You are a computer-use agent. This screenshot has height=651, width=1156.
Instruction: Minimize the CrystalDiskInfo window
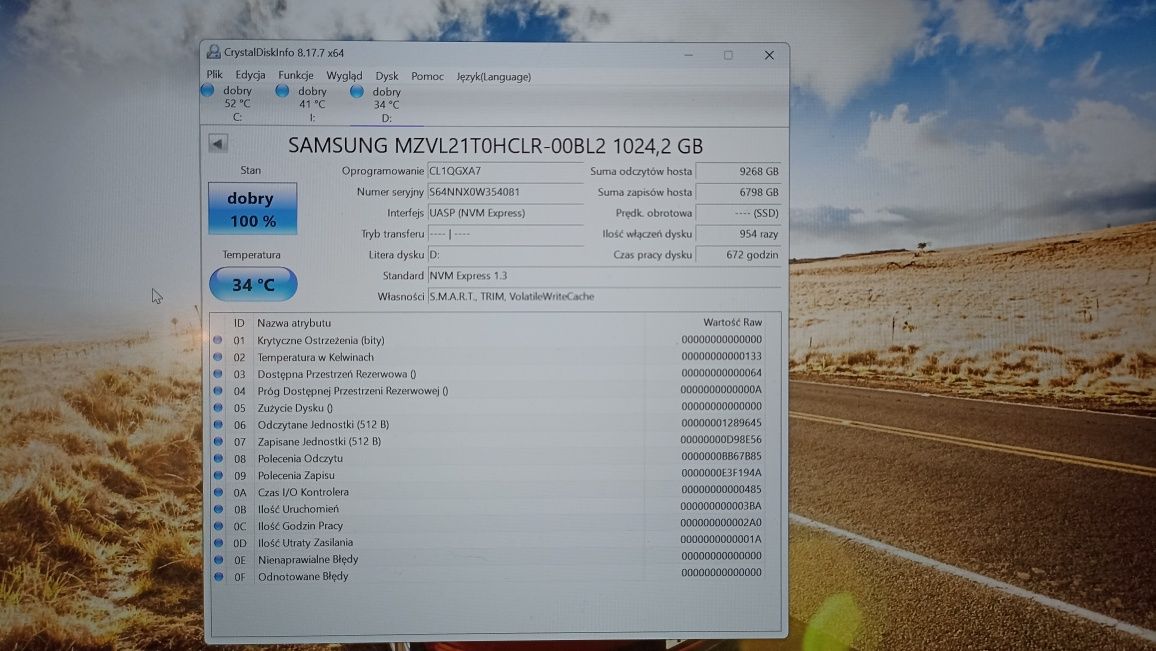[689, 55]
